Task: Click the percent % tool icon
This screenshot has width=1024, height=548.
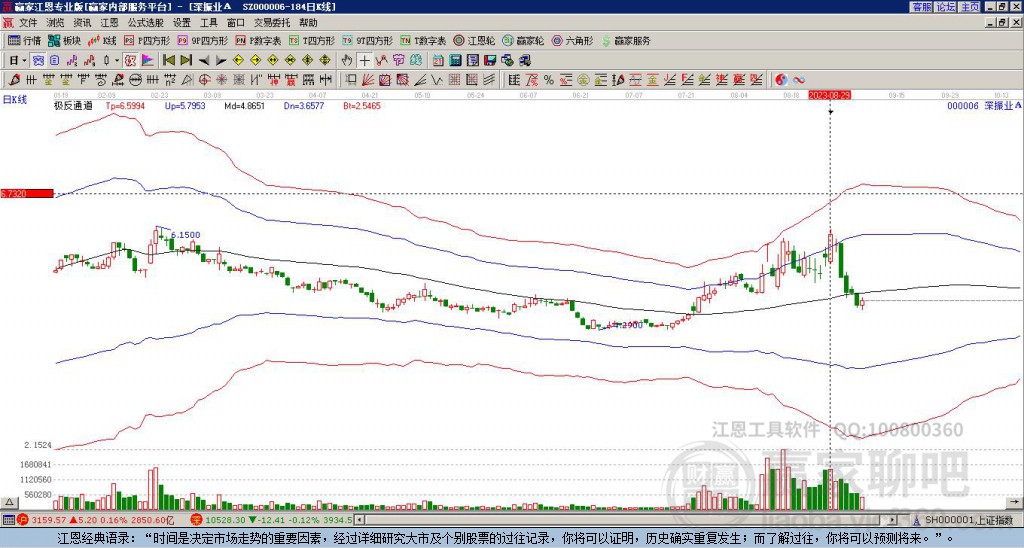Action: click(x=549, y=80)
